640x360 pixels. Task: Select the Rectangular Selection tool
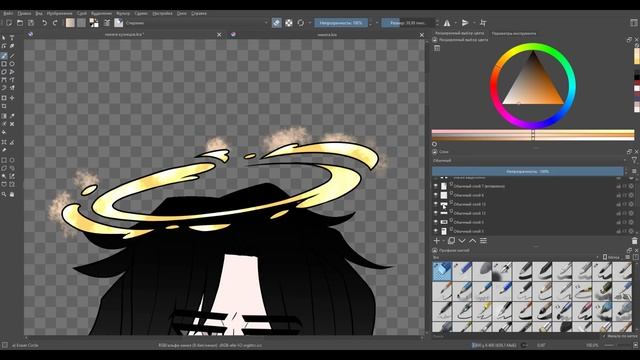pyautogui.click(x=4, y=160)
